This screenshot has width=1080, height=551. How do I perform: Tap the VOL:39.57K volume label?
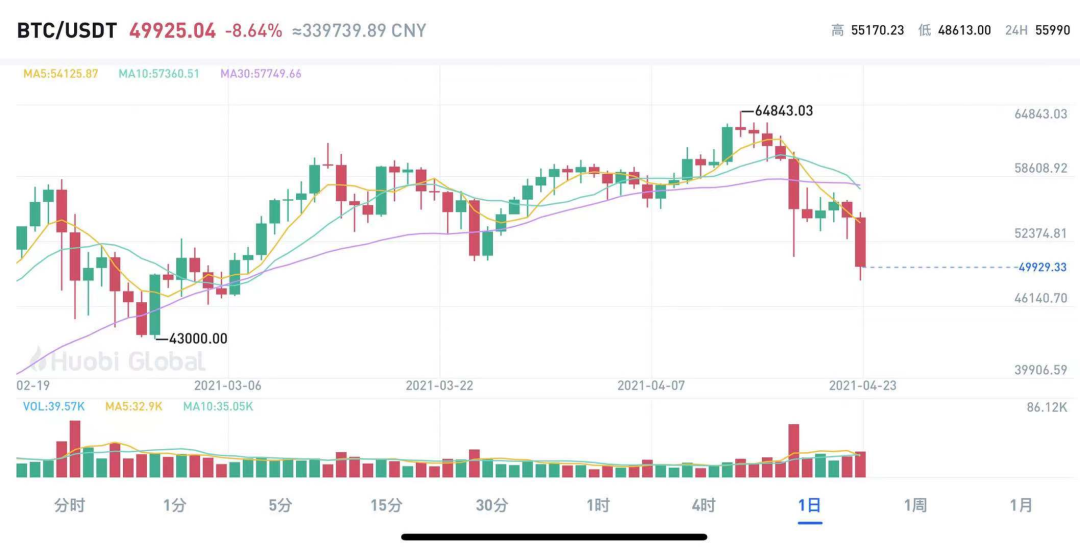[x=54, y=406]
